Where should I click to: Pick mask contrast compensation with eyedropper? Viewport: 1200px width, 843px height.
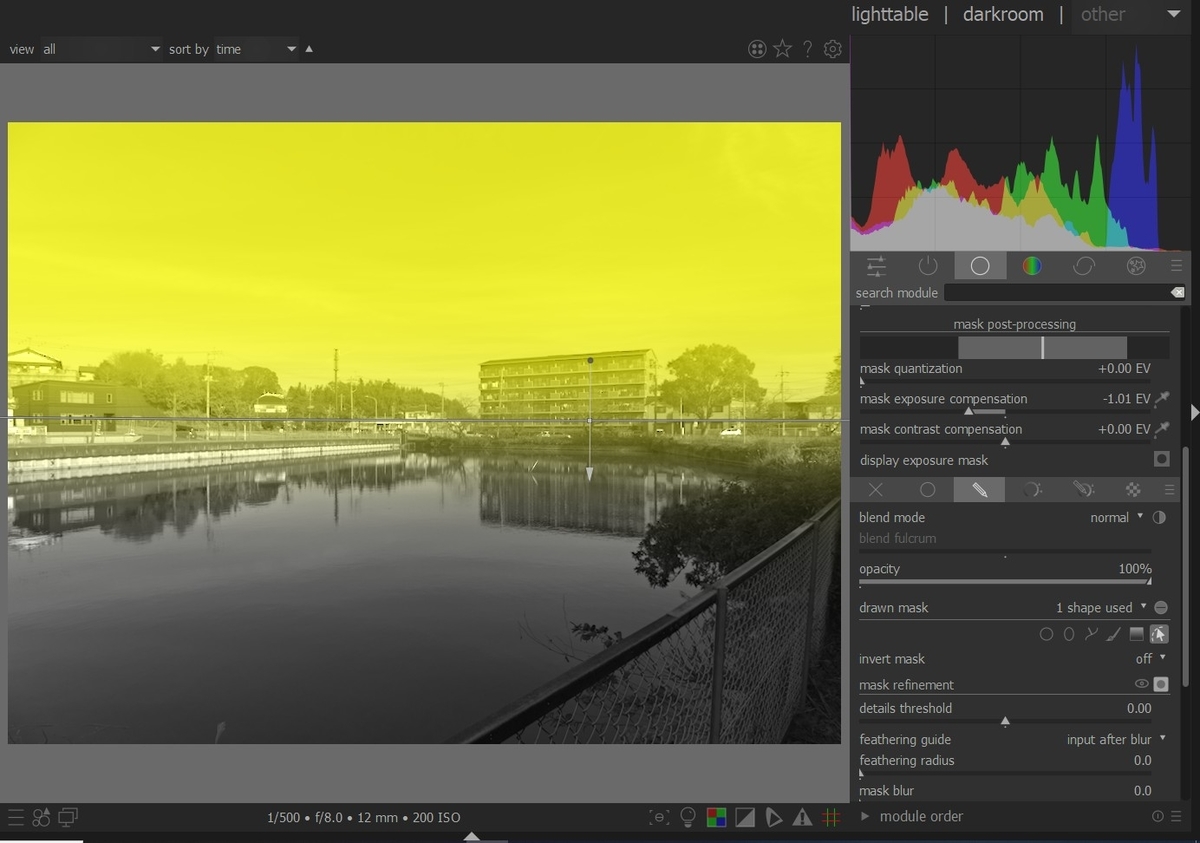tap(1162, 429)
